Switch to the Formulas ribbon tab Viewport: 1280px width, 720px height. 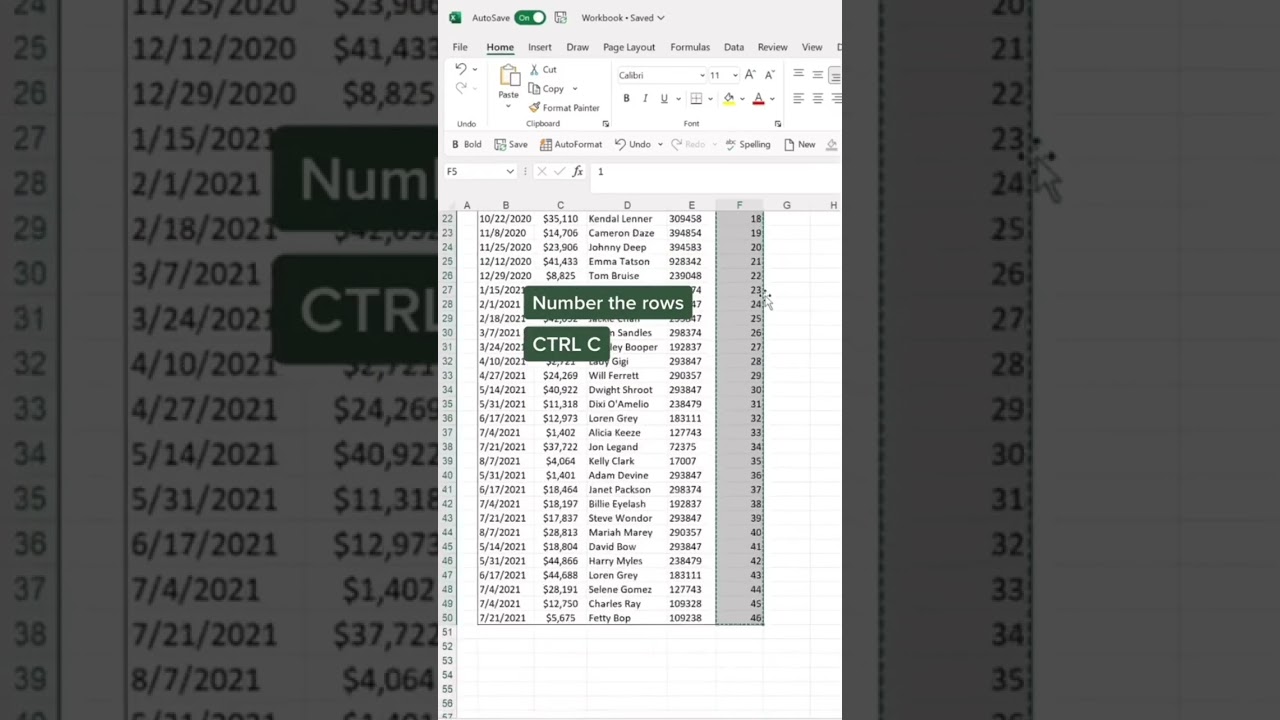click(690, 47)
